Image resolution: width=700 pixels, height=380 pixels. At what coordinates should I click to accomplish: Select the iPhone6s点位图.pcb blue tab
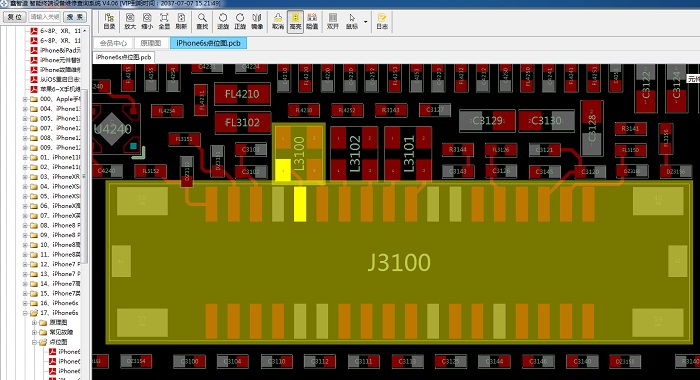coord(208,43)
